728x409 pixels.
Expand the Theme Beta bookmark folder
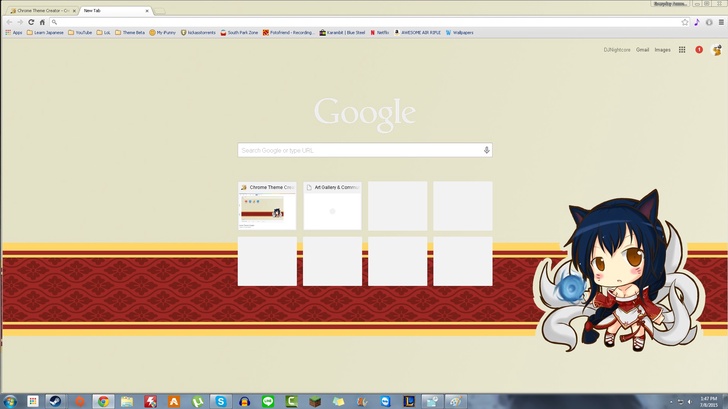(x=130, y=32)
